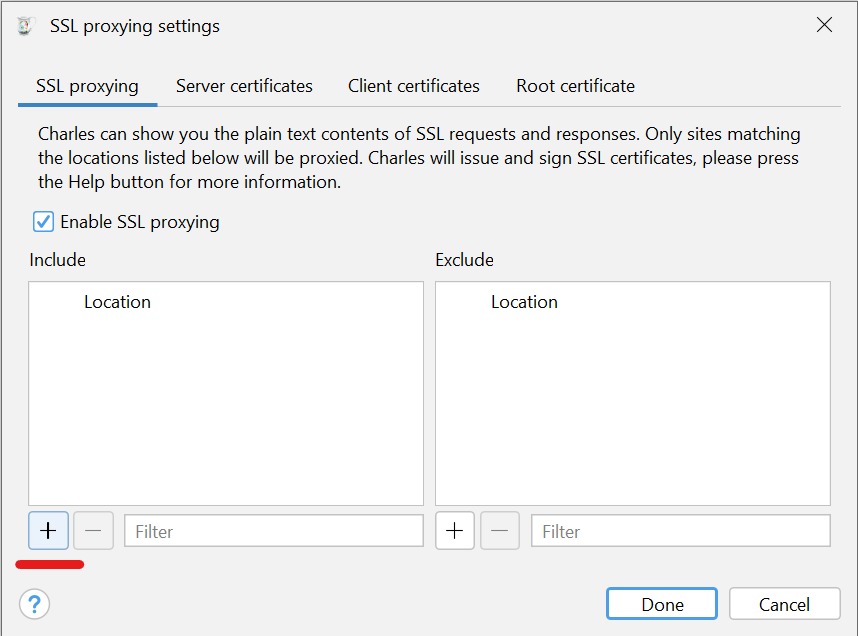
Task: Click the Filter field under the Exclude list
Action: [x=680, y=531]
